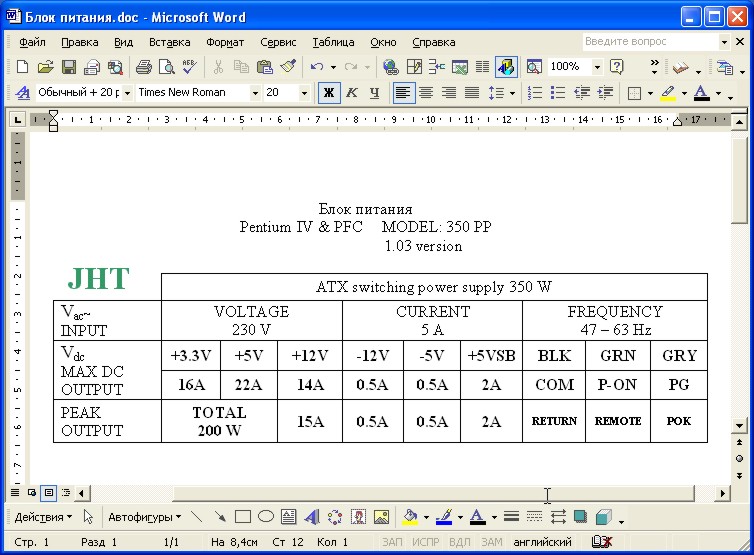
Task: Open the Правка menu
Action: [80, 42]
